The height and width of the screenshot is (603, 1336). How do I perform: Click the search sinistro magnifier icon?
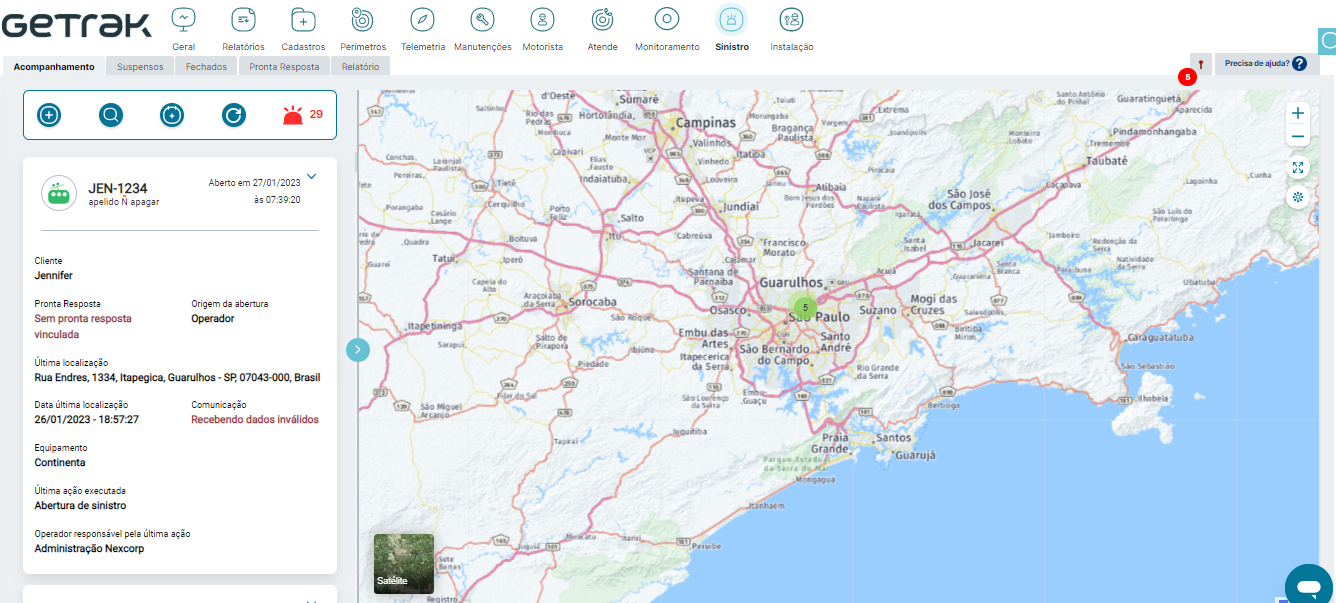click(111, 115)
